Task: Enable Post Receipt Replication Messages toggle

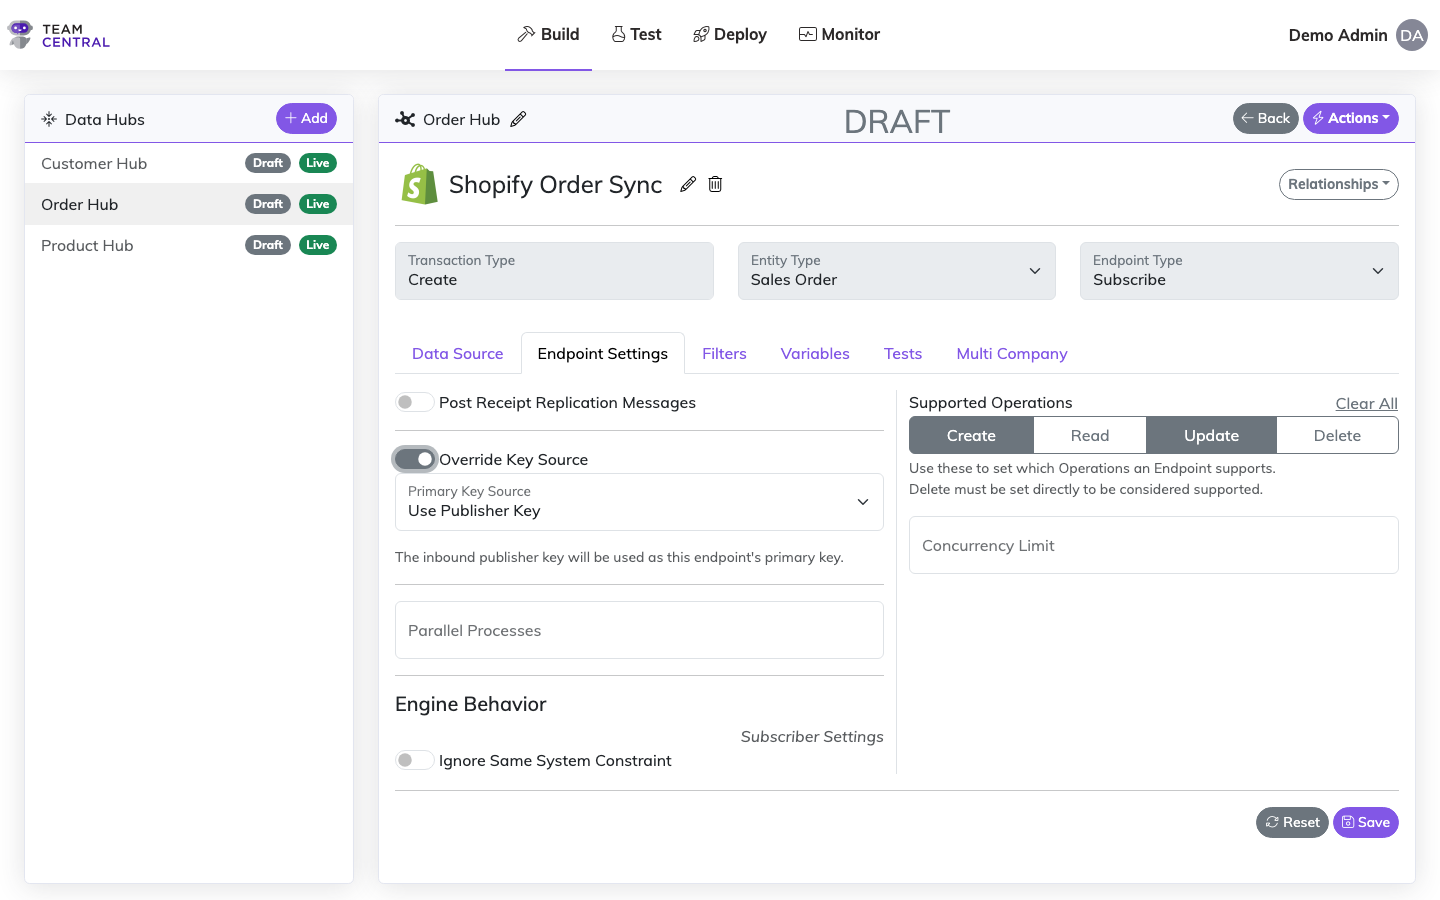Action: click(414, 402)
